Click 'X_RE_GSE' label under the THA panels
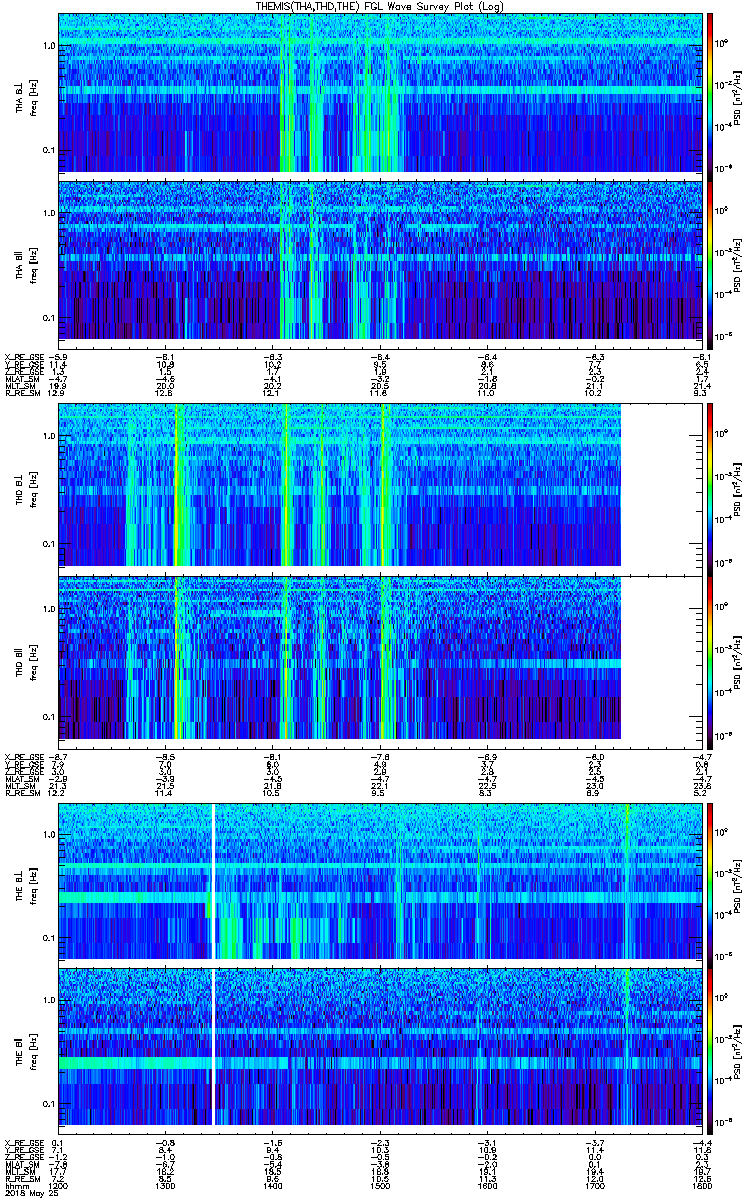The width and height of the screenshot is (750, 1200). click(x=23, y=355)
